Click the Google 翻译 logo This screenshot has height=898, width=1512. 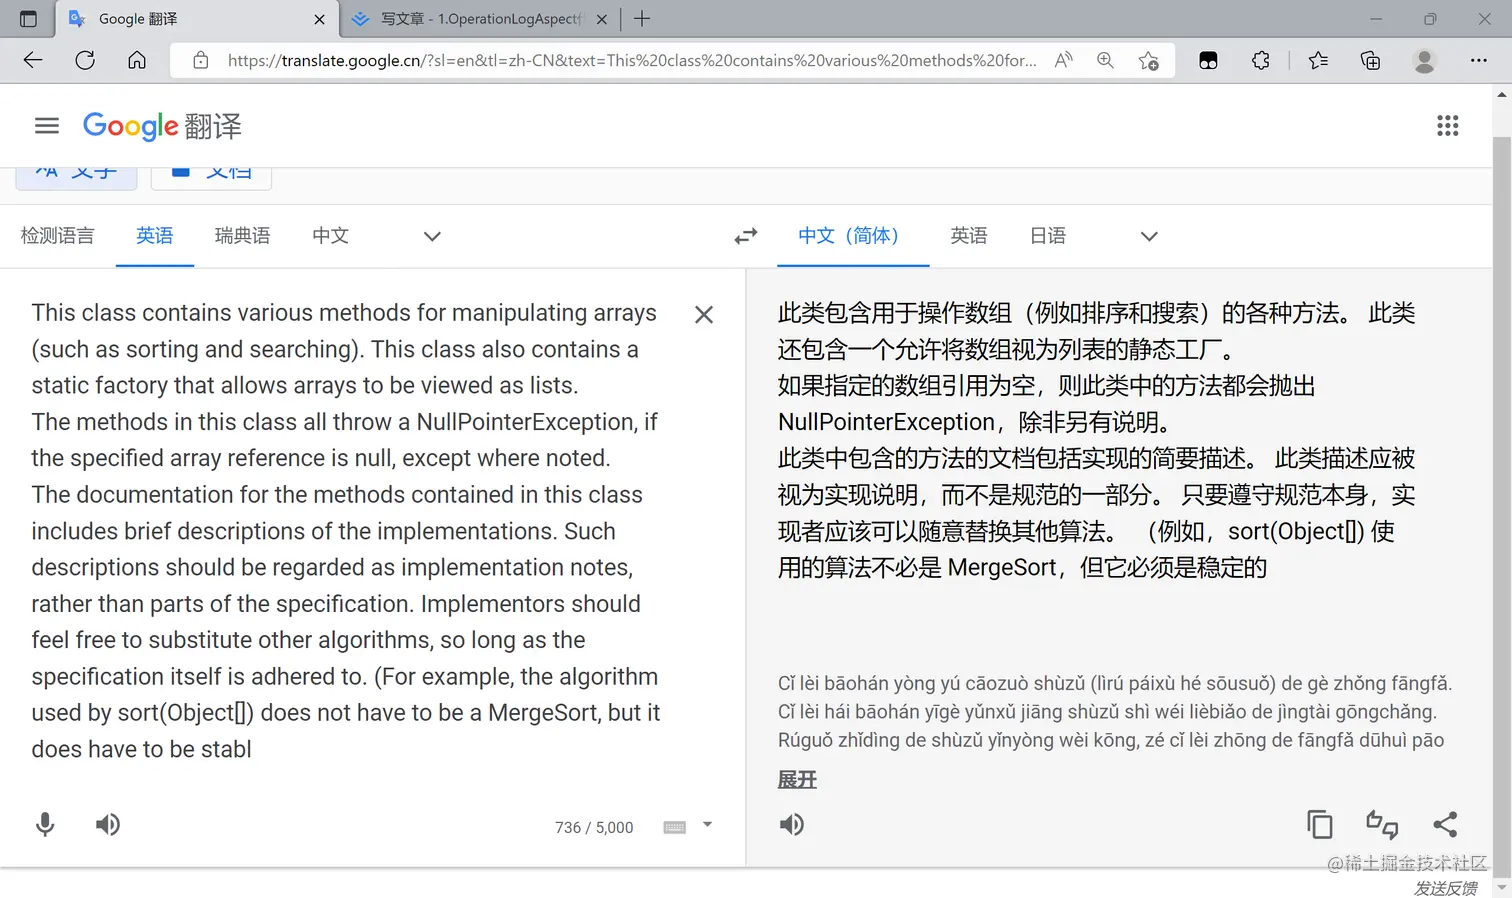162,125
